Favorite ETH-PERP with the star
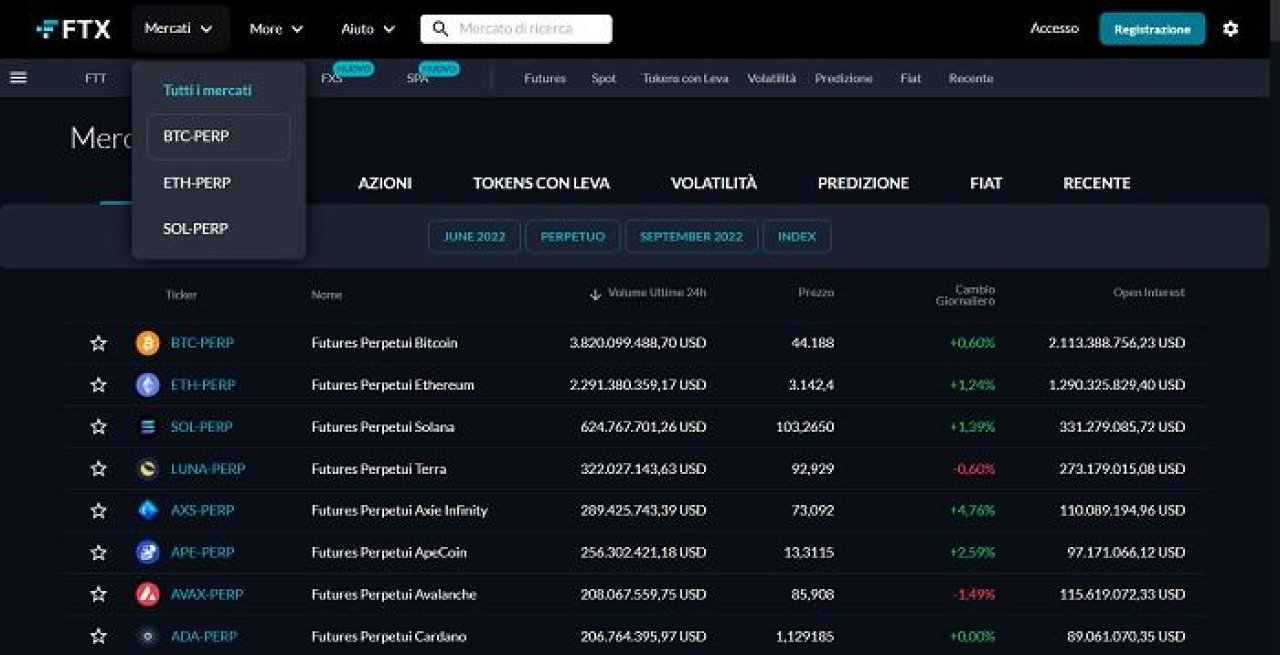Image resolution: width=1280 pixels, height=655 pixels. [98, 385]
